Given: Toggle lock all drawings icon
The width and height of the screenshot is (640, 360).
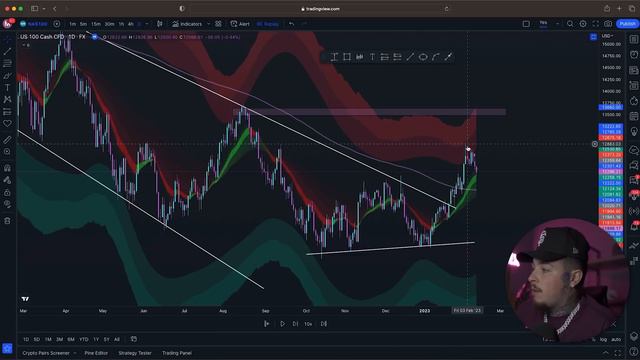Looking at the screenshot, I should coord(7,192).
